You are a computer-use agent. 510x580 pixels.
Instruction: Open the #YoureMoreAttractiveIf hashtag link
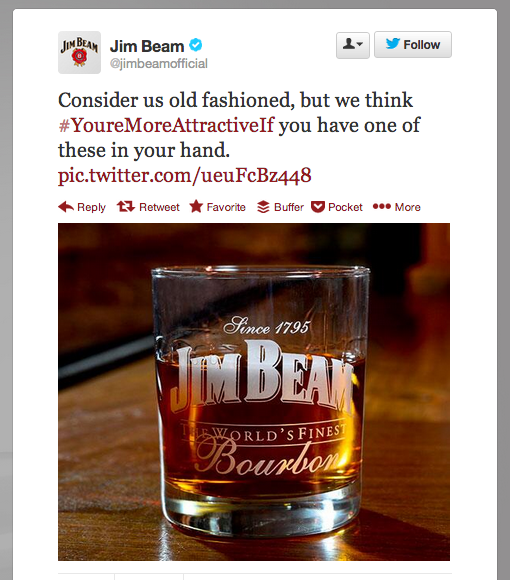tap(166, 125)
